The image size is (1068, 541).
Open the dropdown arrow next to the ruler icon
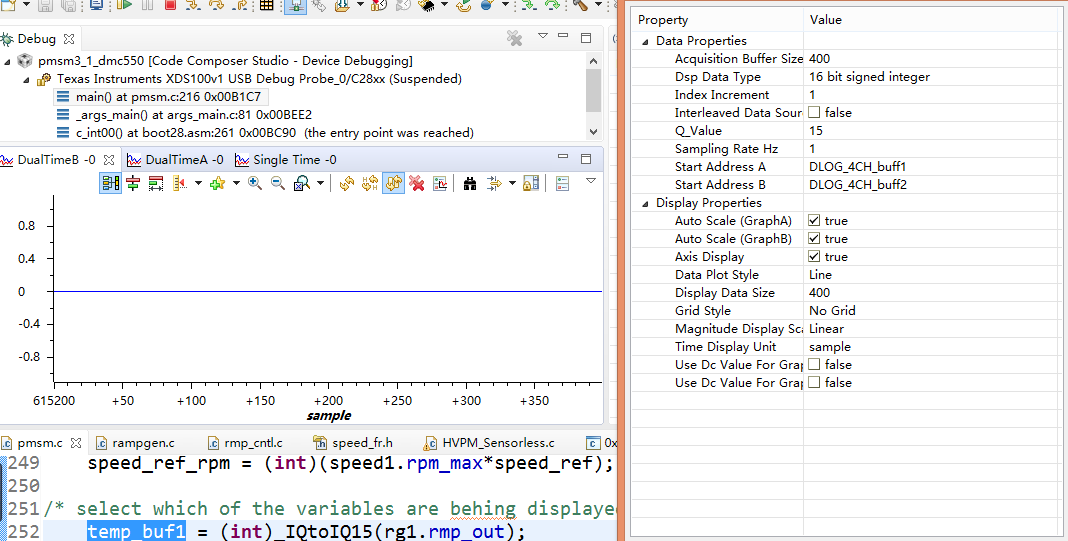(x=198, y=183)
